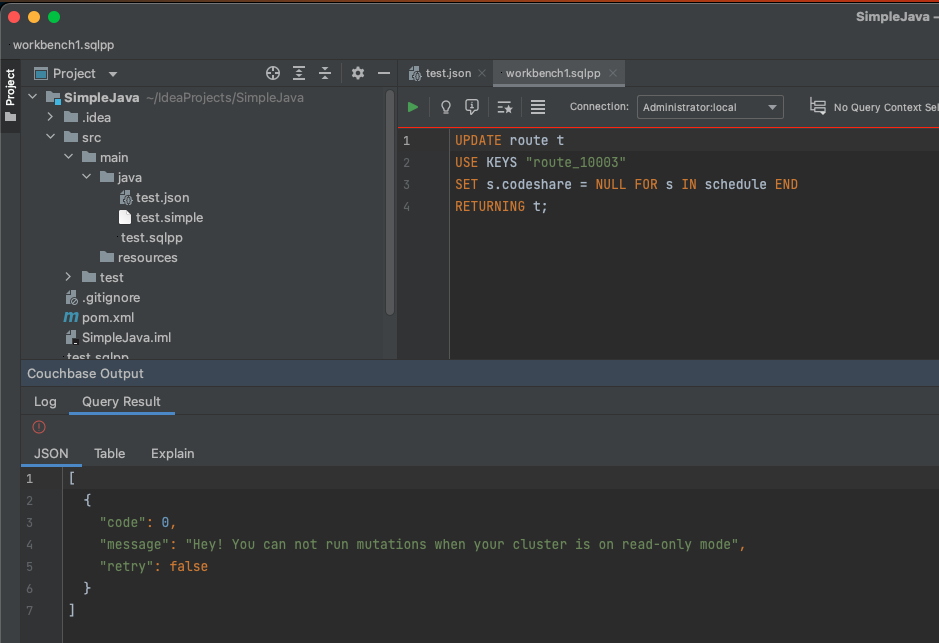Close the workbench1.sqlpp editor tab
The image size is (939, 643).
[613, 73]
